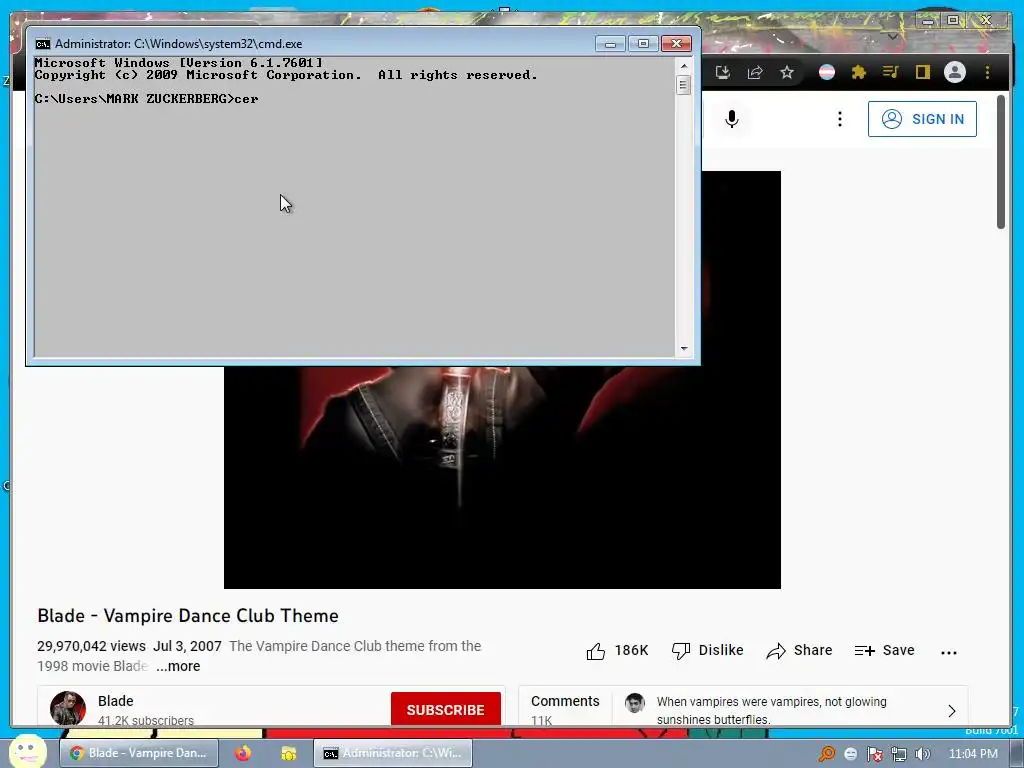Open the striped flag extension icon
This screenshot has width=1024, height=768.
point(827,72)
